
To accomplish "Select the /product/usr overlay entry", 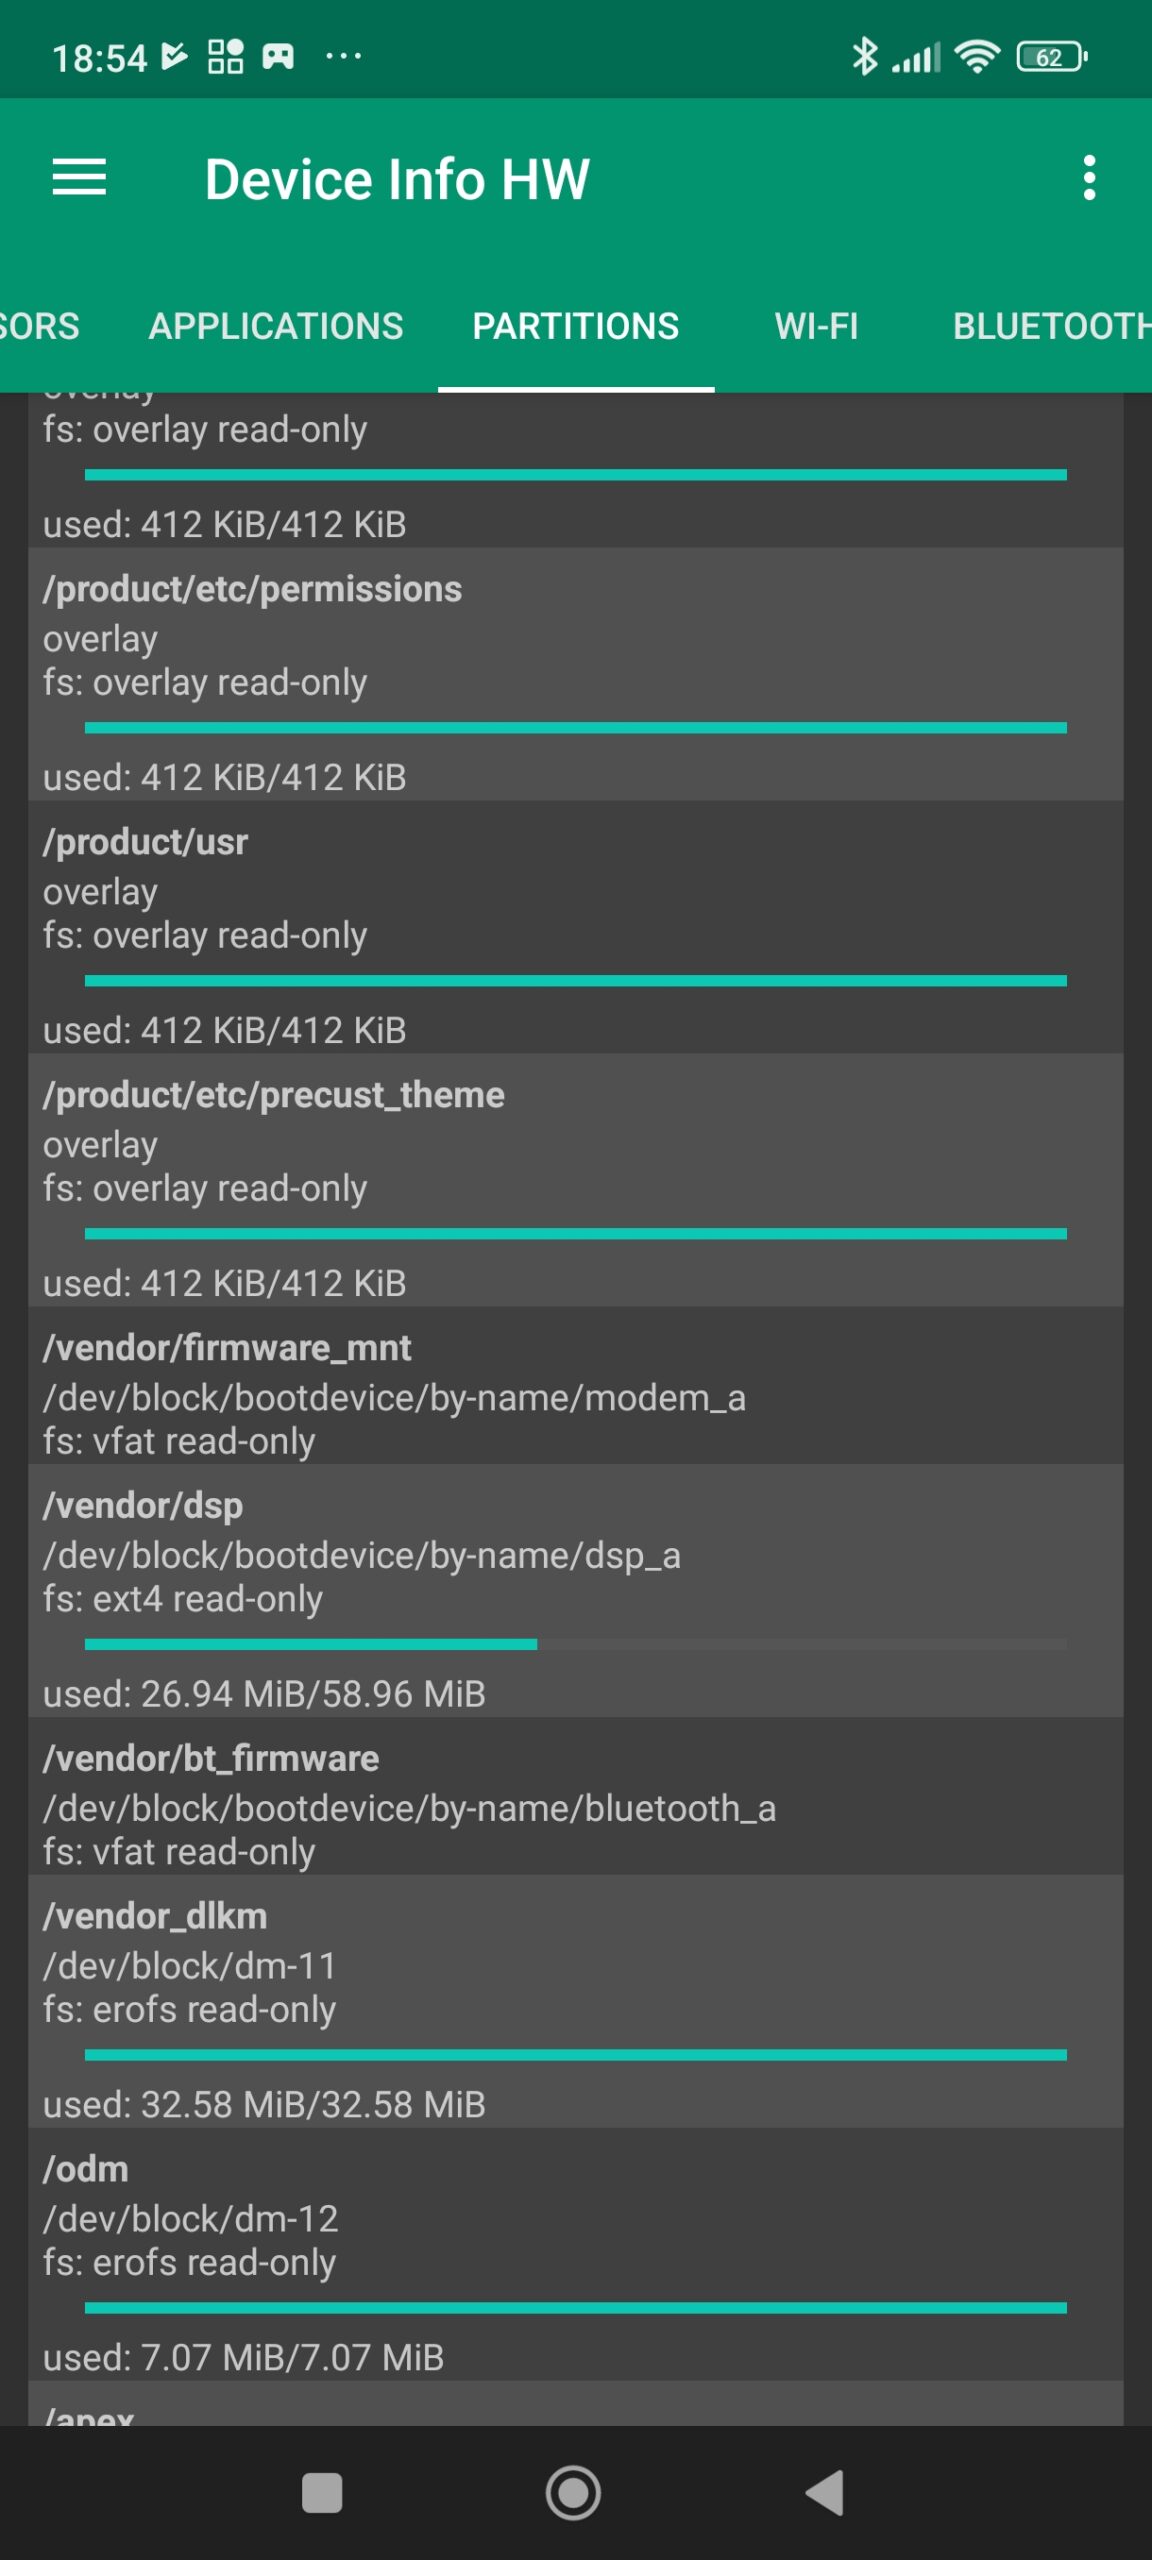I will tap(575, 927).
